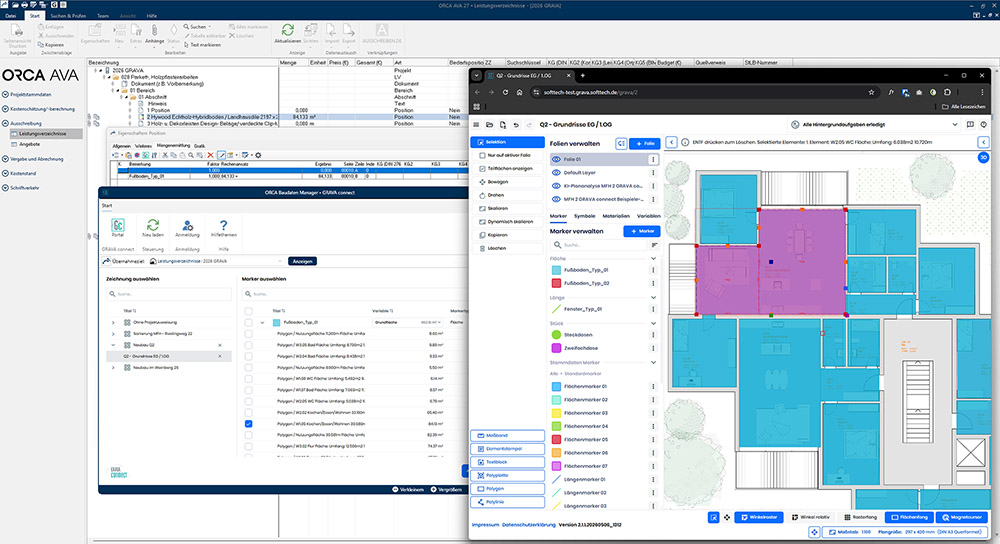The width and height of the screenshot is (1000, 544).
Task: Activate the Polylinie tool
Action: click(x=508, y=503)
